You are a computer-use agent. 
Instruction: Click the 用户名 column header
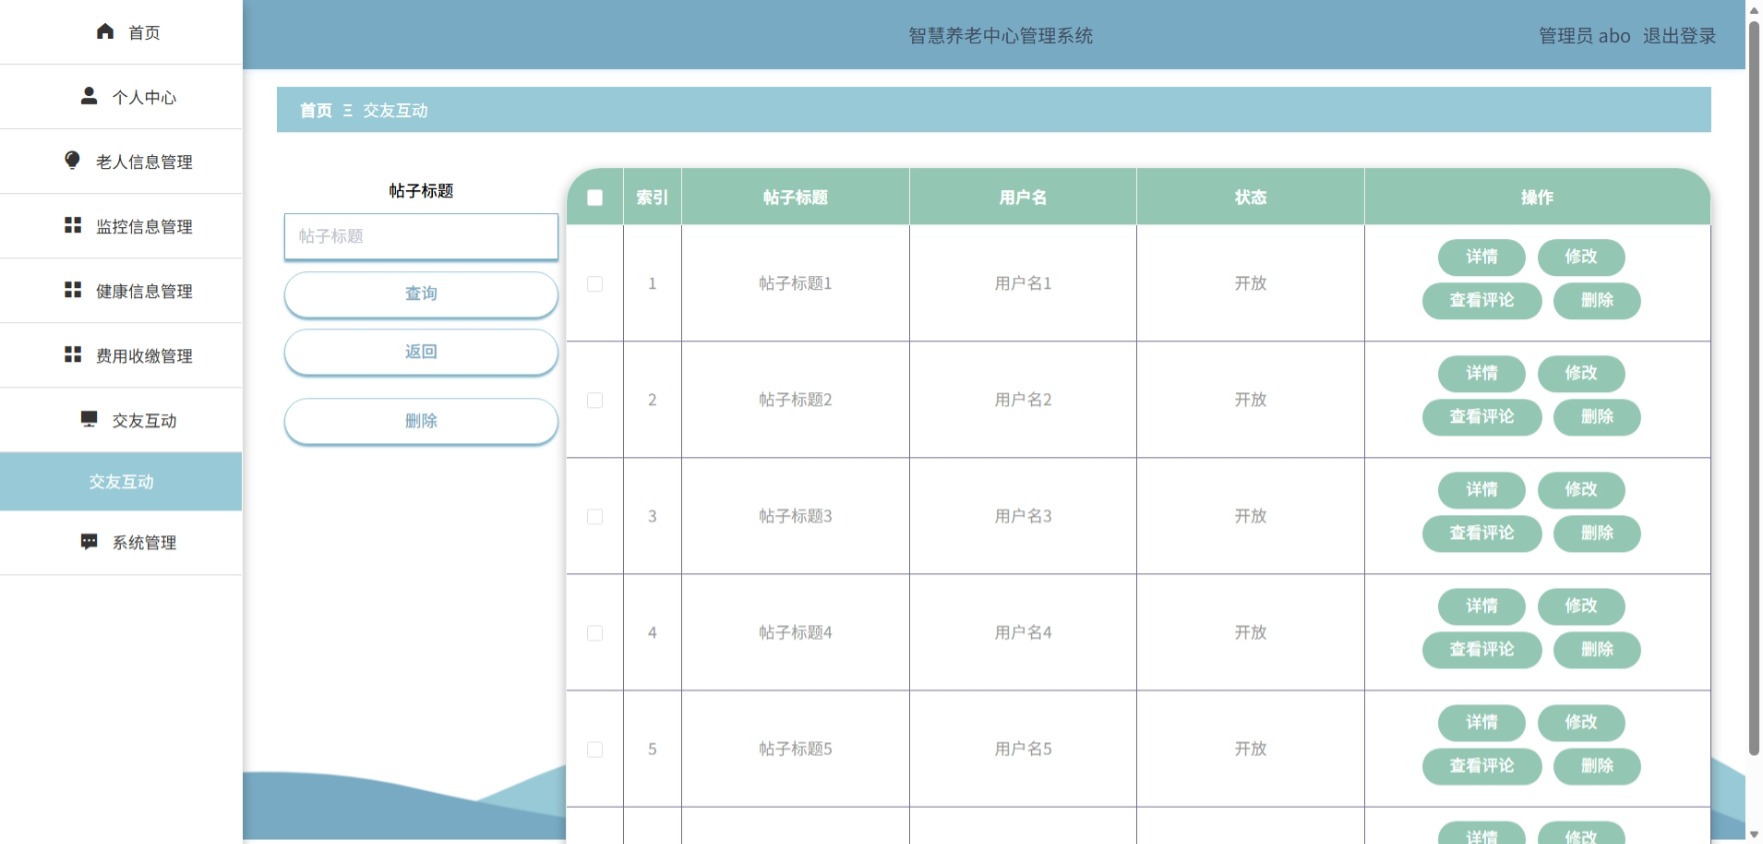pyautogui.click(x=1023, y=197)
